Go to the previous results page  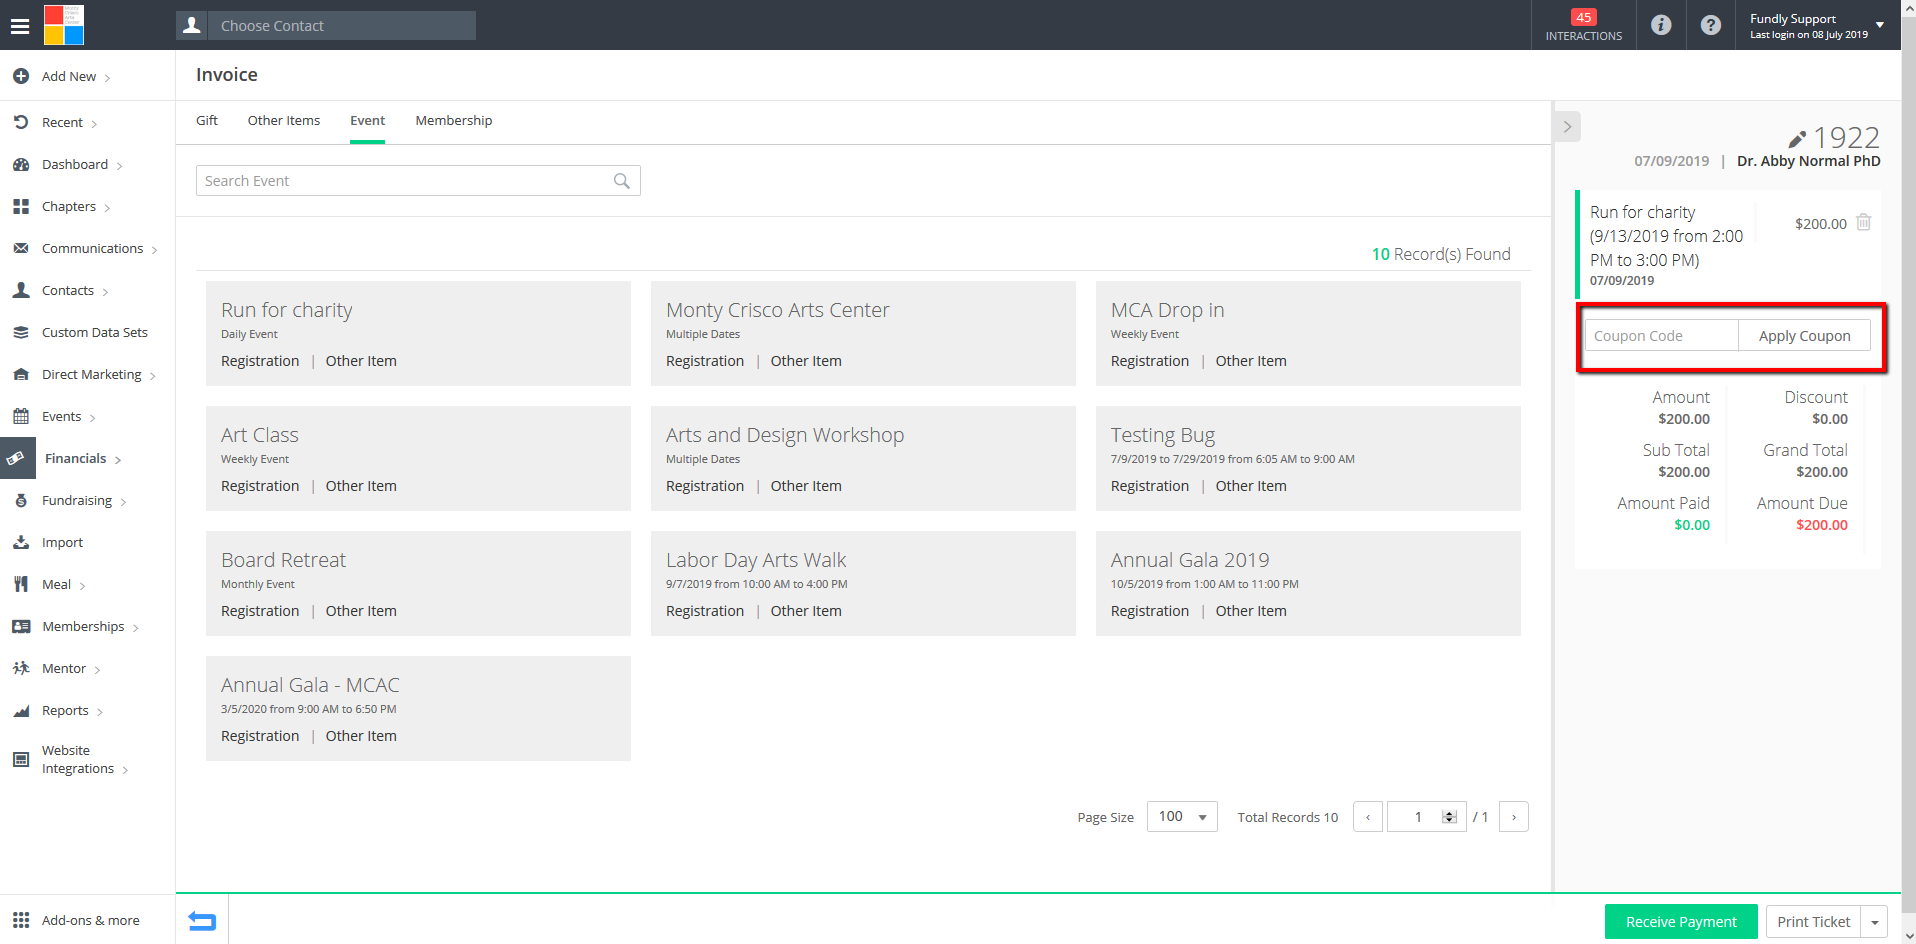[1368, 817]
